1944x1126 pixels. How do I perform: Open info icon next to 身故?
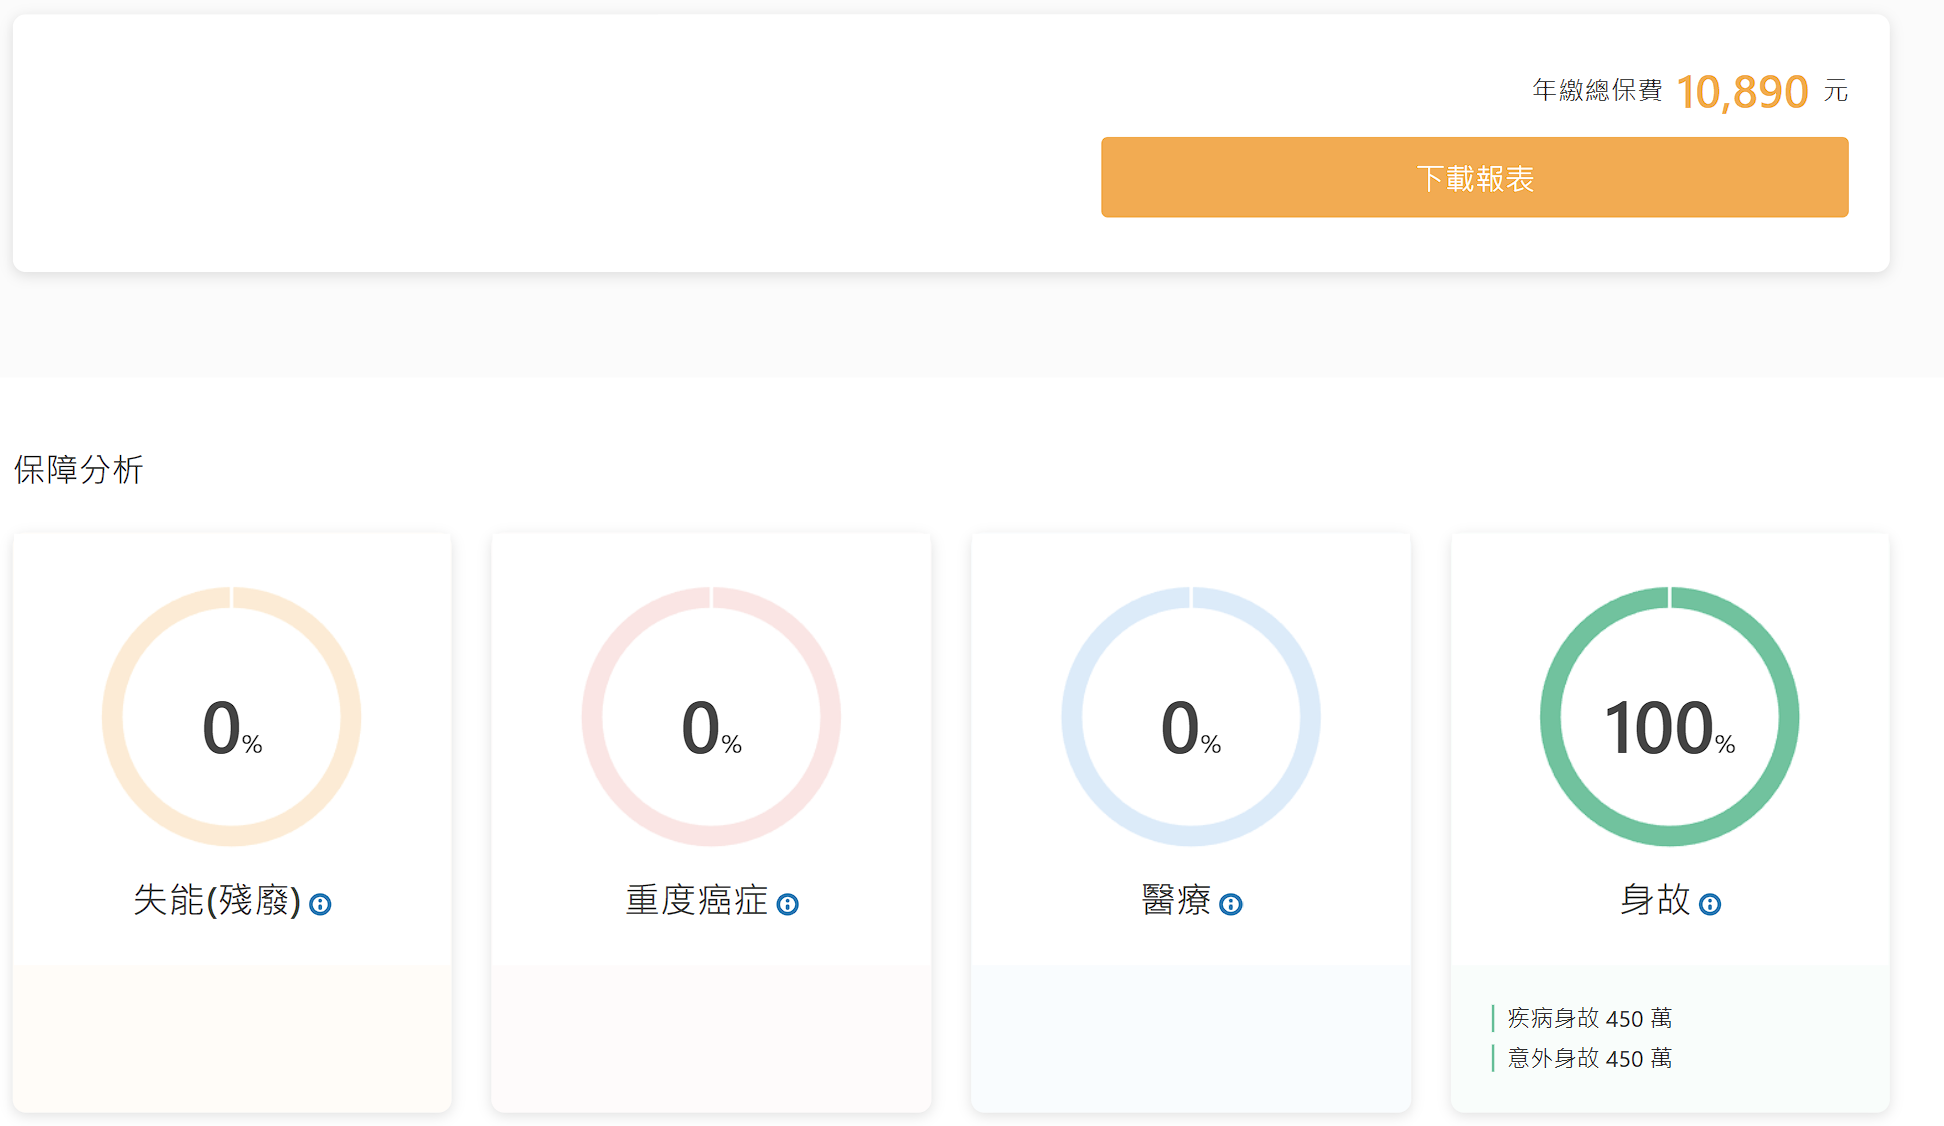click(1710, 904)
